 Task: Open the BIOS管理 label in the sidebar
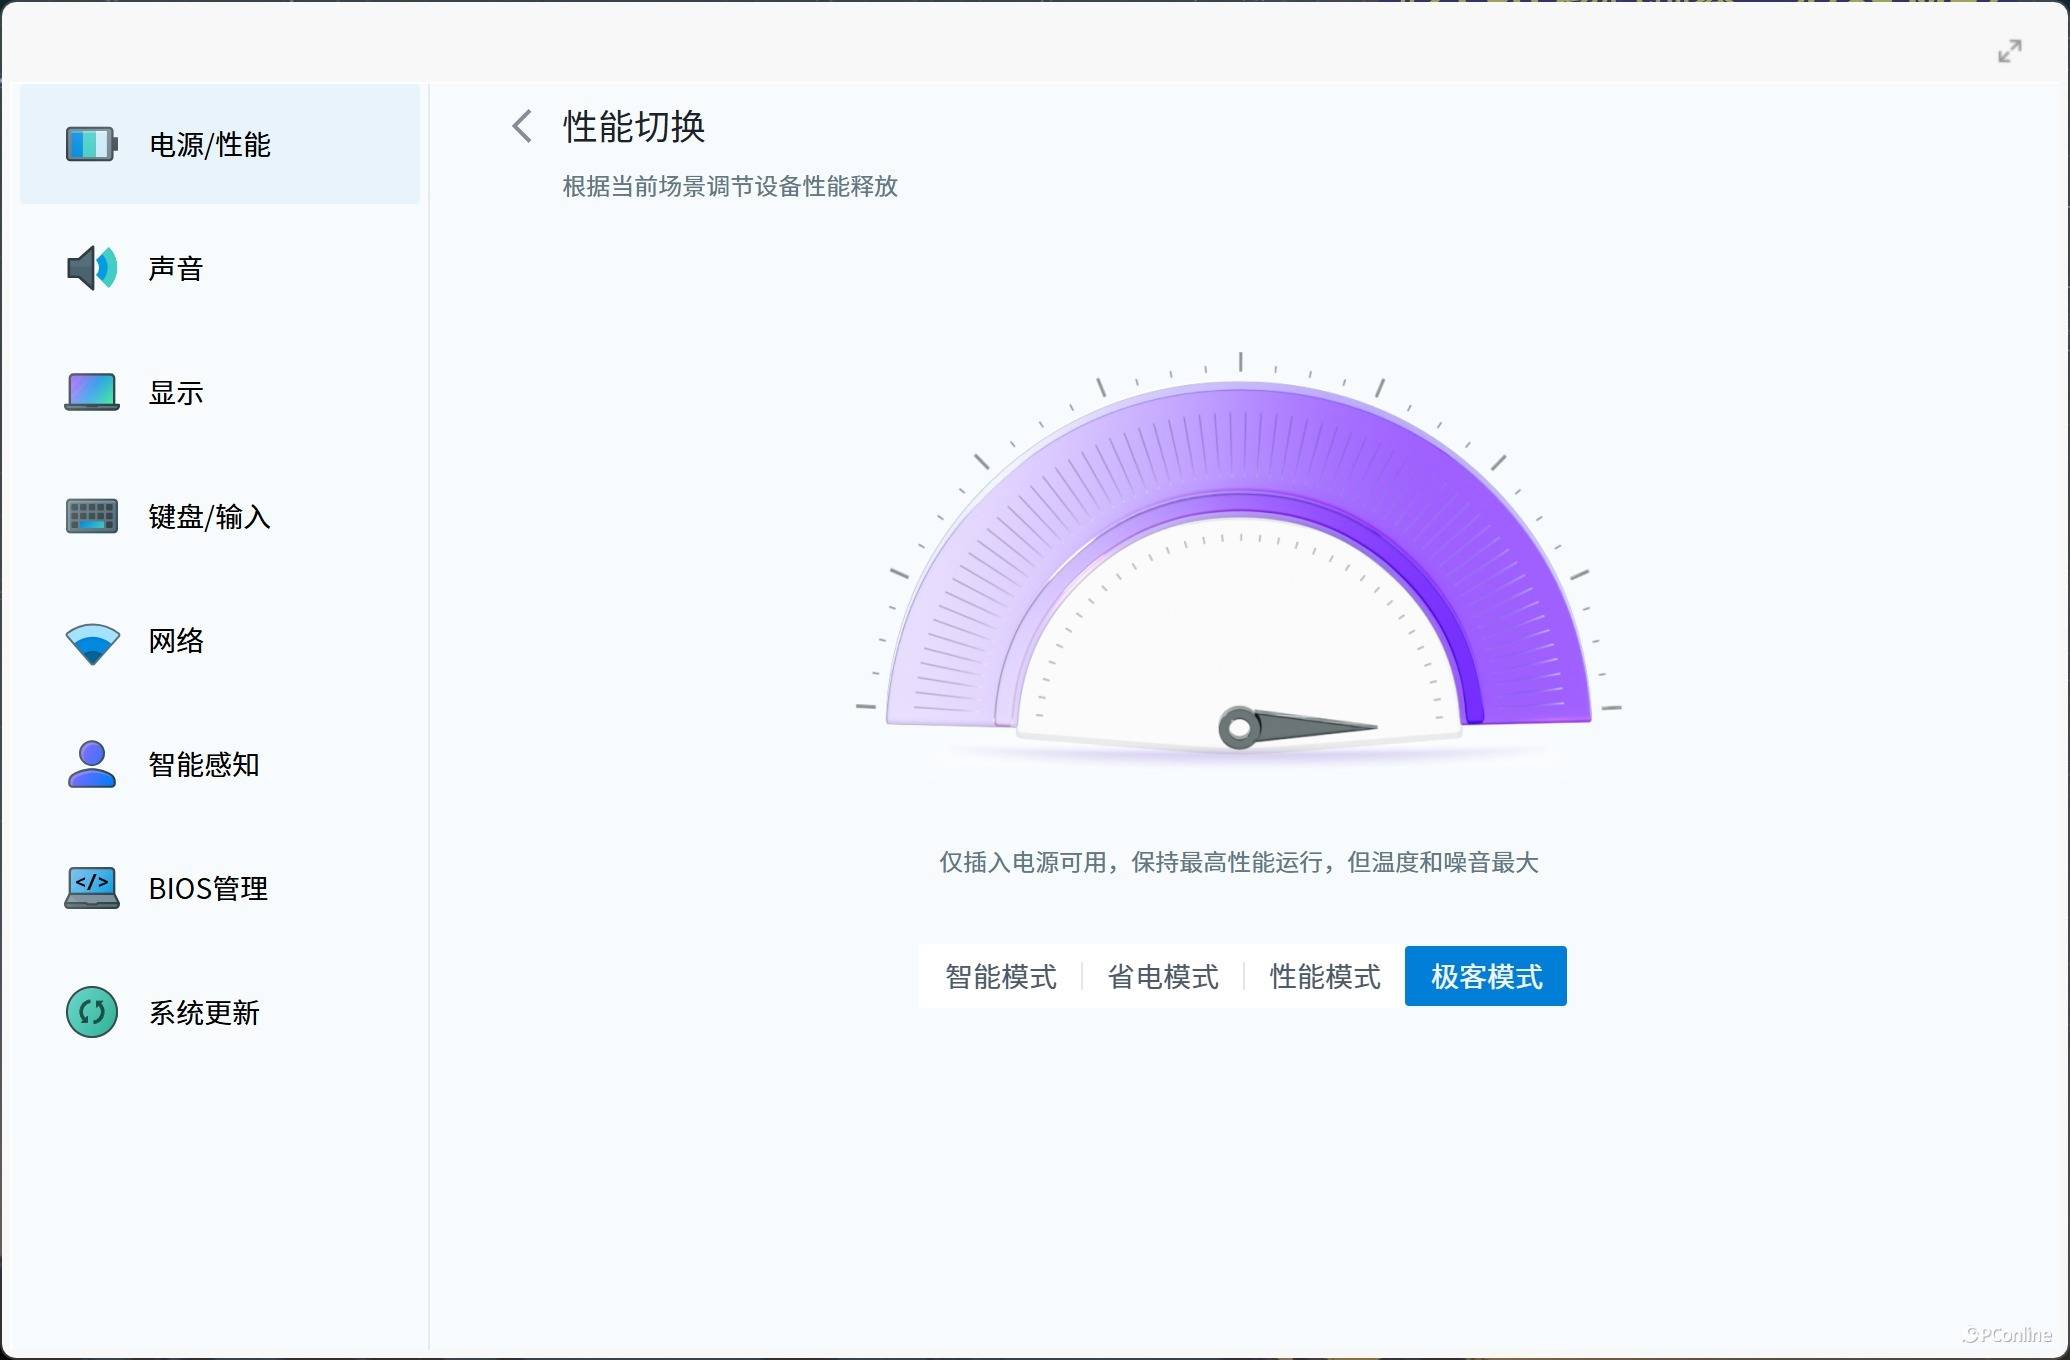tap(208, 889)
